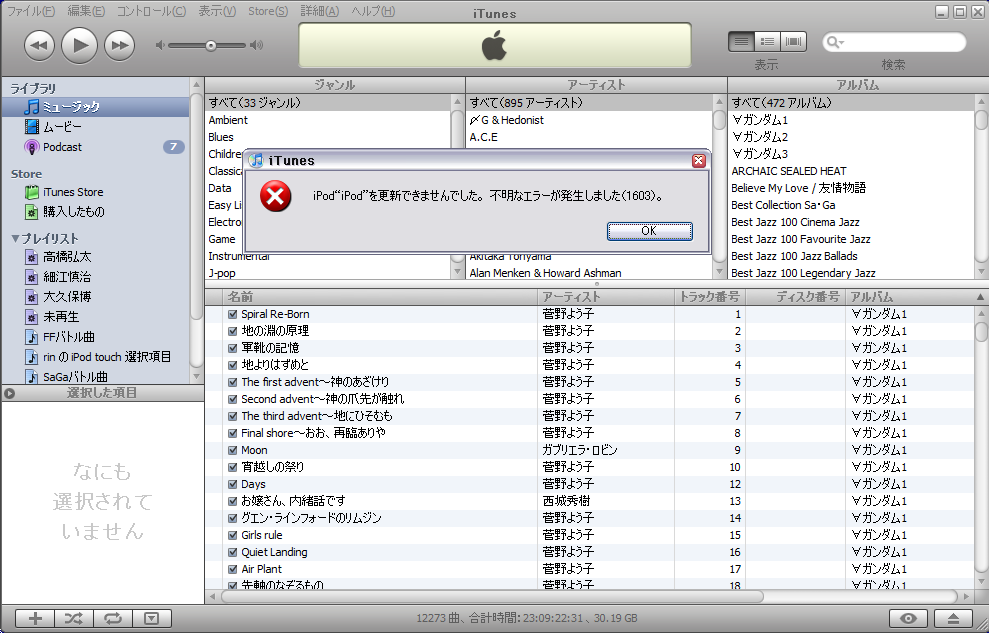
Task: Toggle shuffle playback button
Action: 74,618
